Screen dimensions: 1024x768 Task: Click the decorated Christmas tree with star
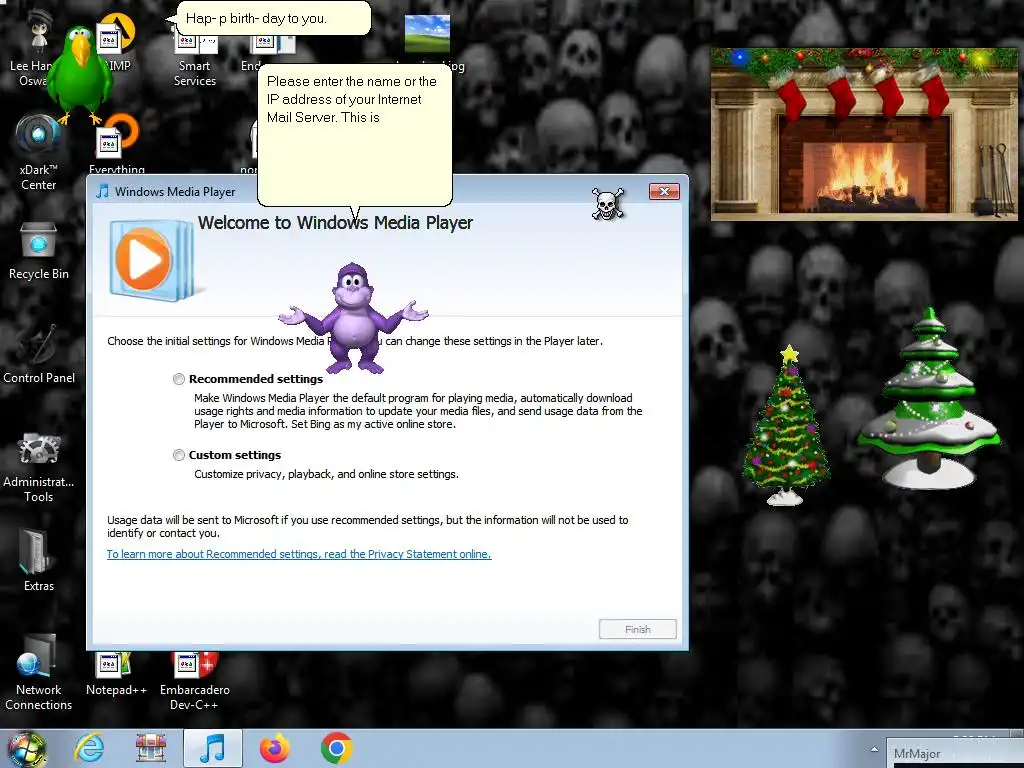click(x=786, y=425)
